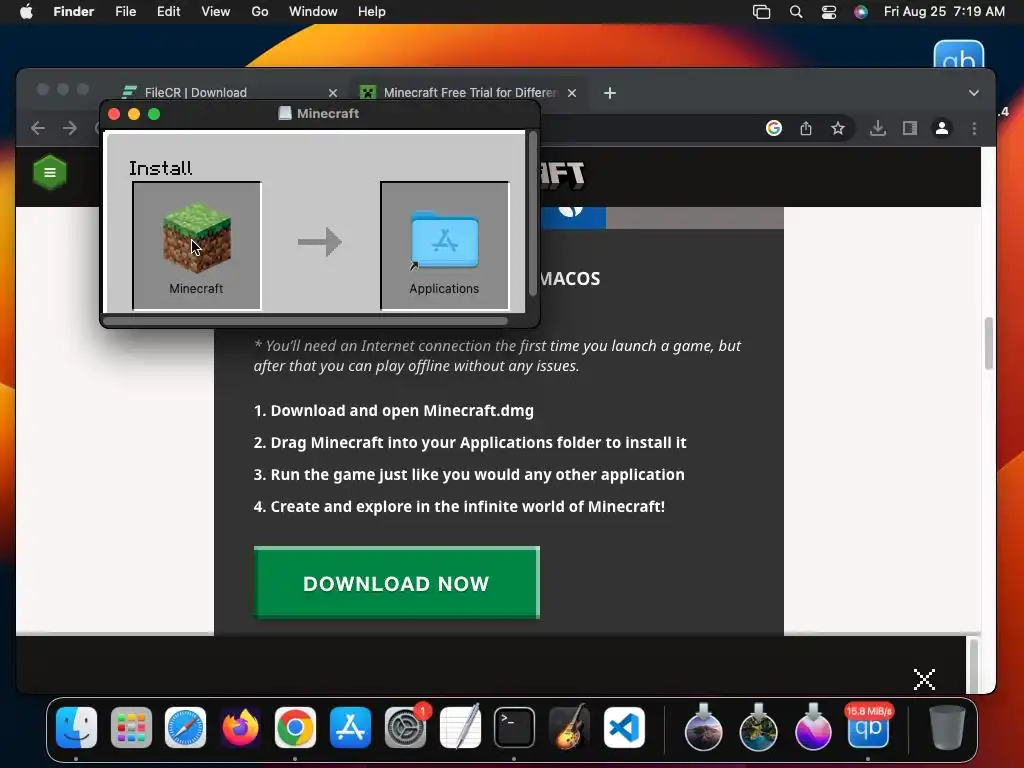1024x768 pixels.
Task: Expand the tab search chevron
Action: click(x=974, y=93)
